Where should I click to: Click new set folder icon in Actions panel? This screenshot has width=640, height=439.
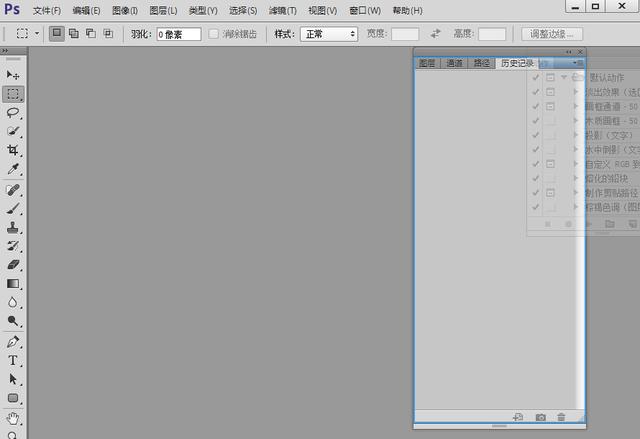tap(610, 224)
